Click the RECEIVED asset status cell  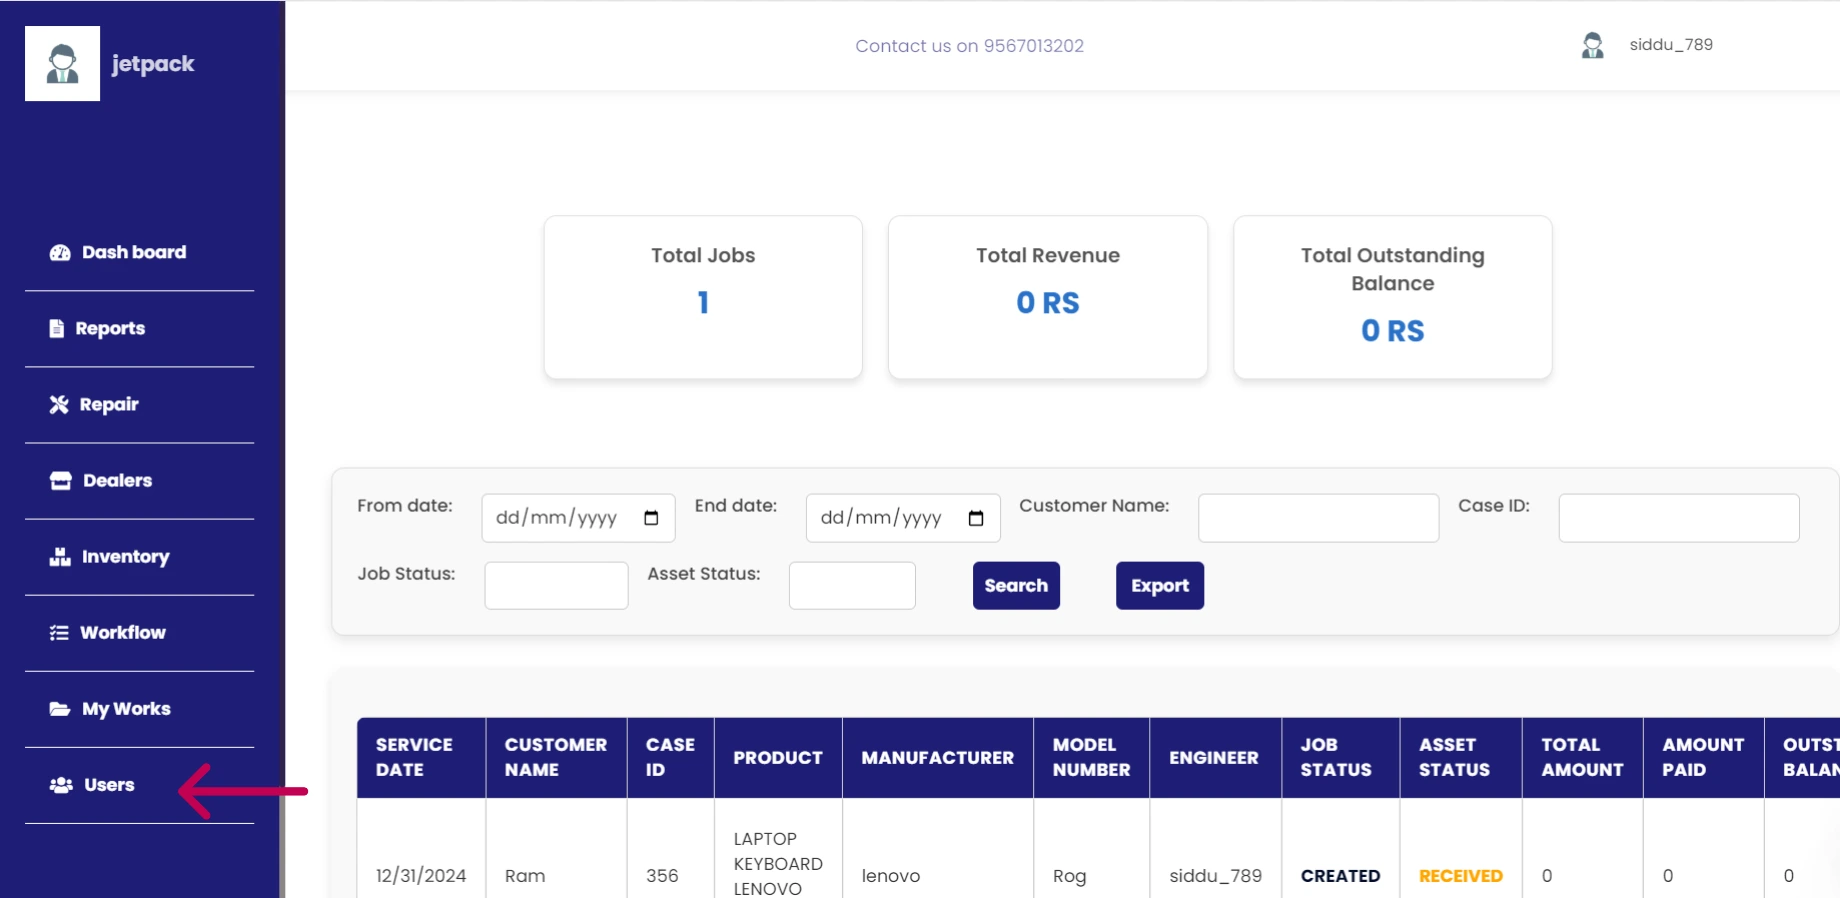tap(1461, 876)
